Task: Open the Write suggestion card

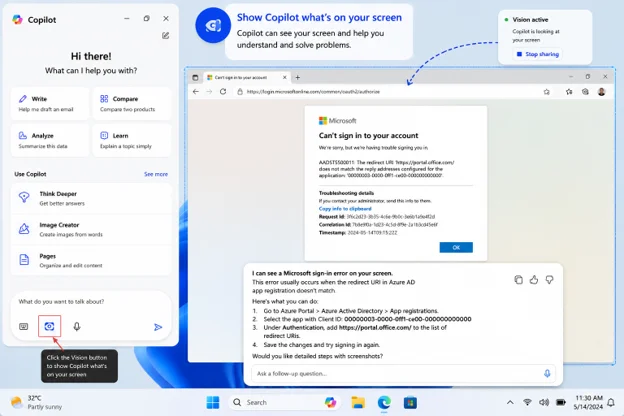Action: [50, 104]
